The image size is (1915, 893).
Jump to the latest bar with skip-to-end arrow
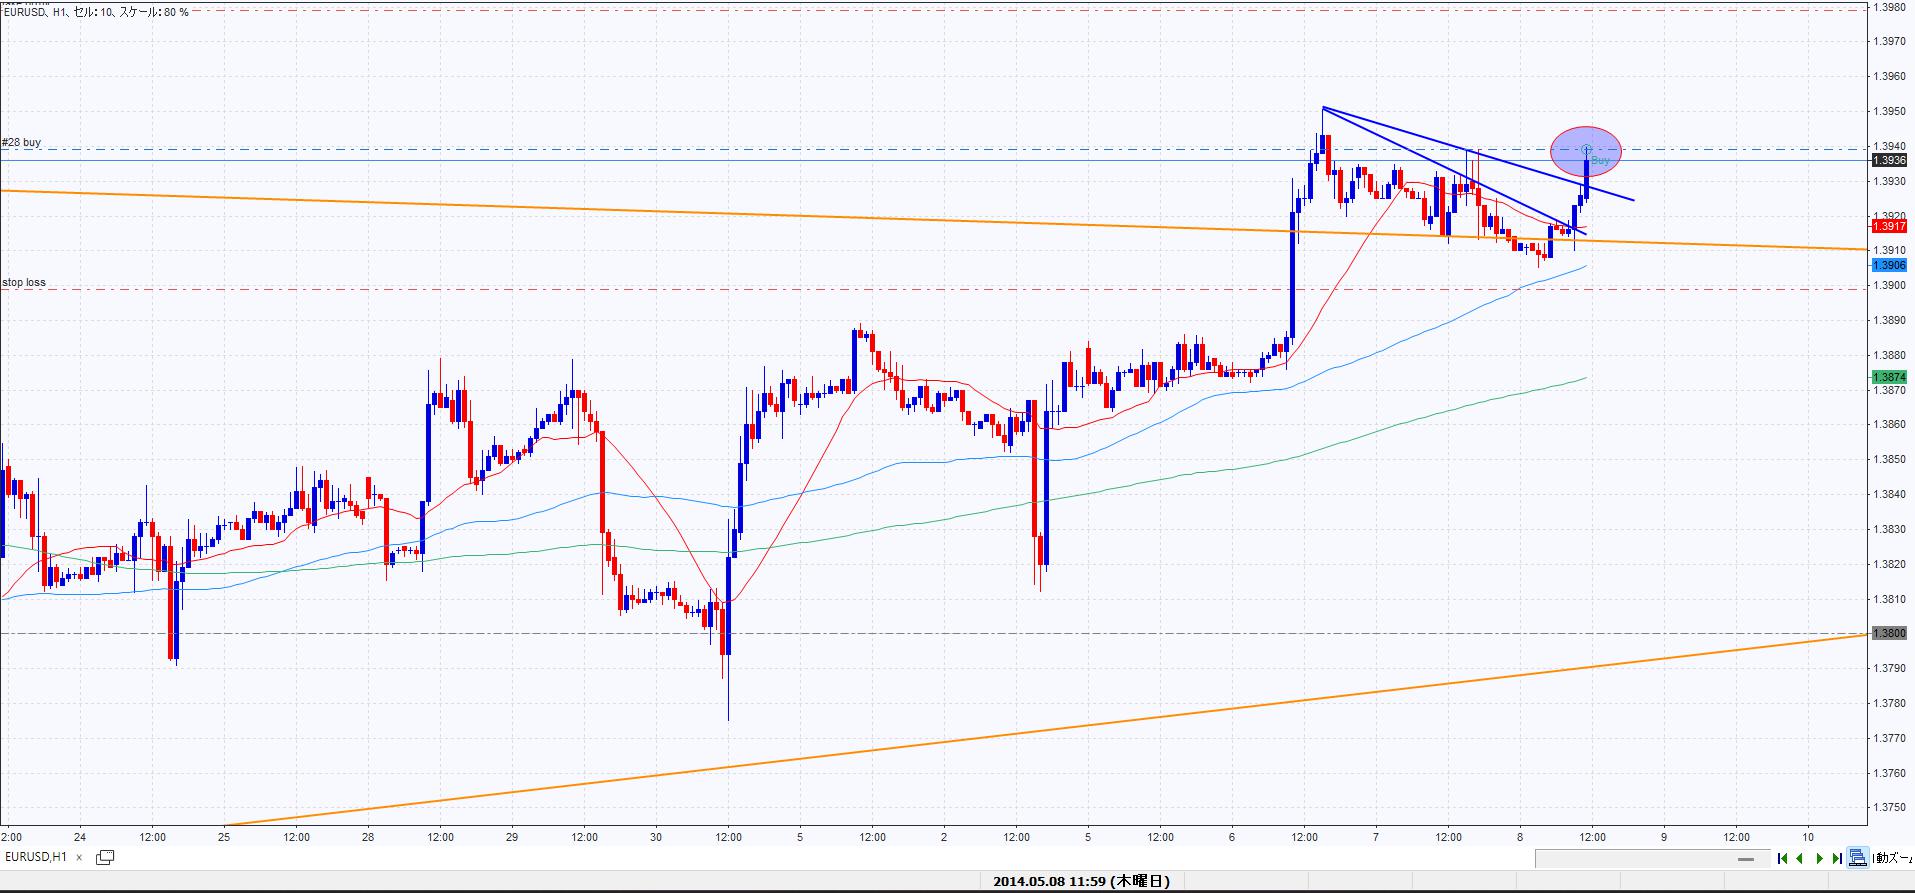point(1836,858)
